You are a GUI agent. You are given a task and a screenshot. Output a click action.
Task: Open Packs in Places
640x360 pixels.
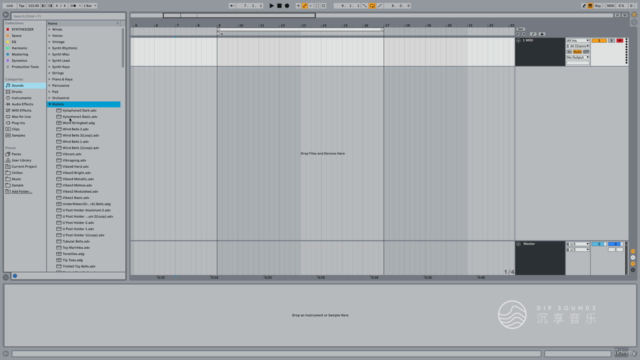(16, 154)
